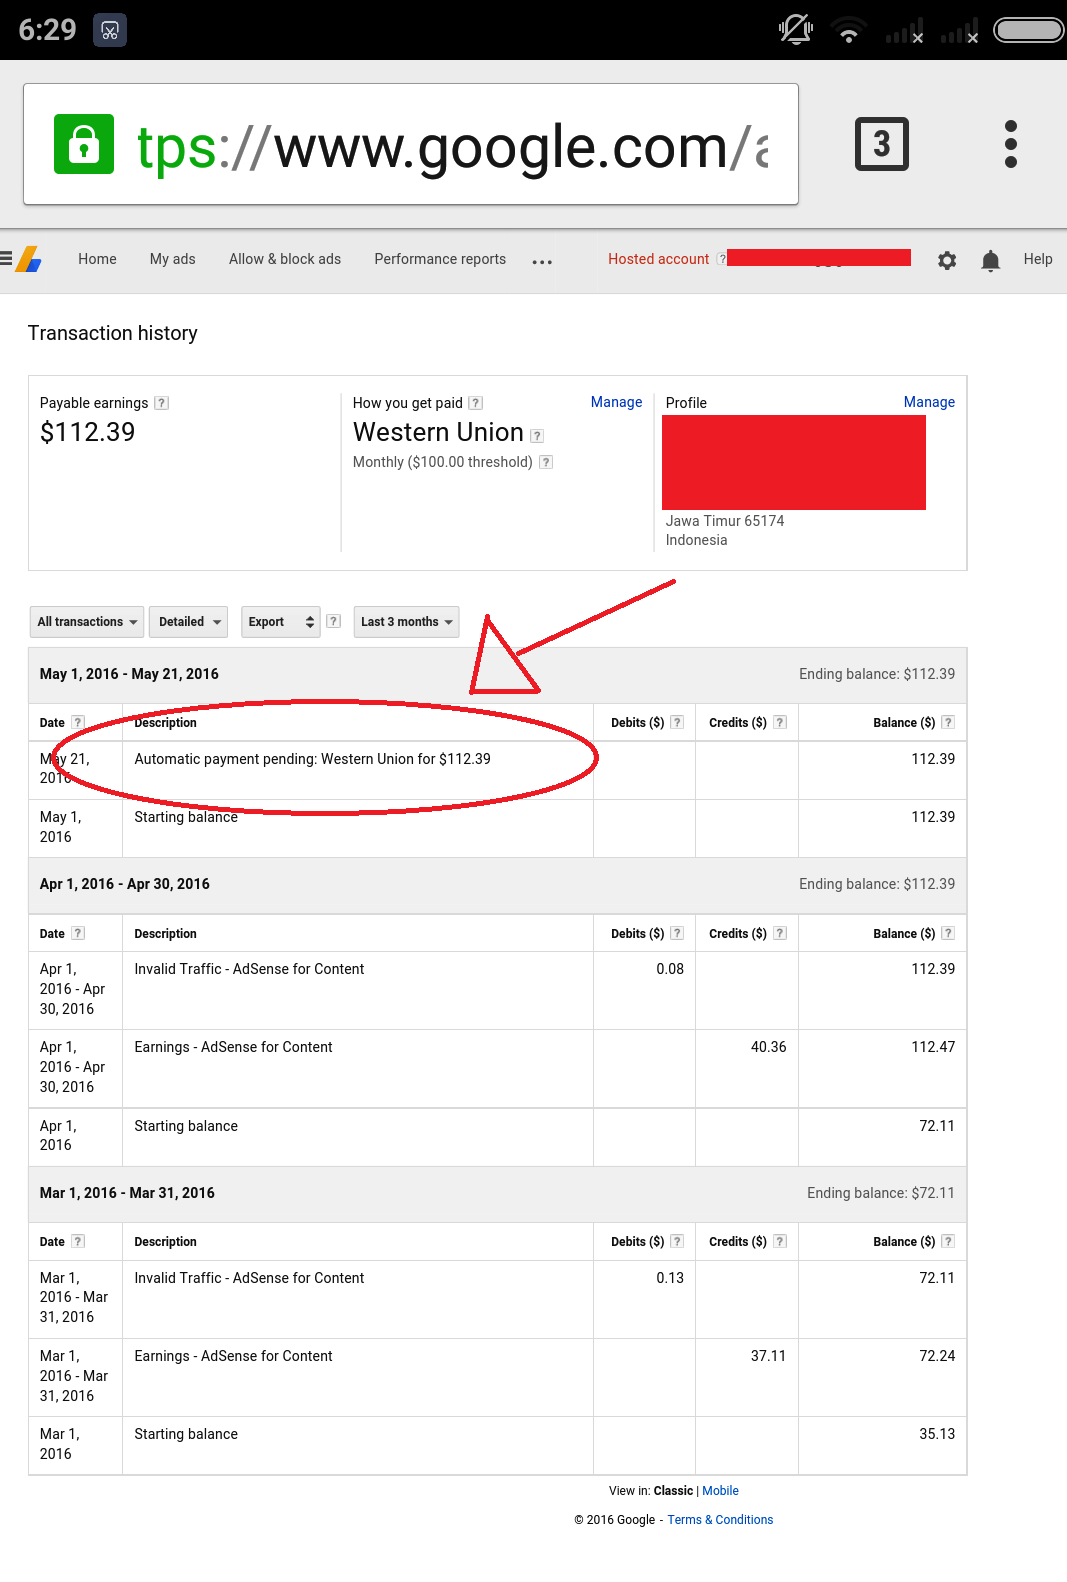Expand the Detailed view dropdown
This screenshot has height=1582, width=1067.
[x=189, y=622]
